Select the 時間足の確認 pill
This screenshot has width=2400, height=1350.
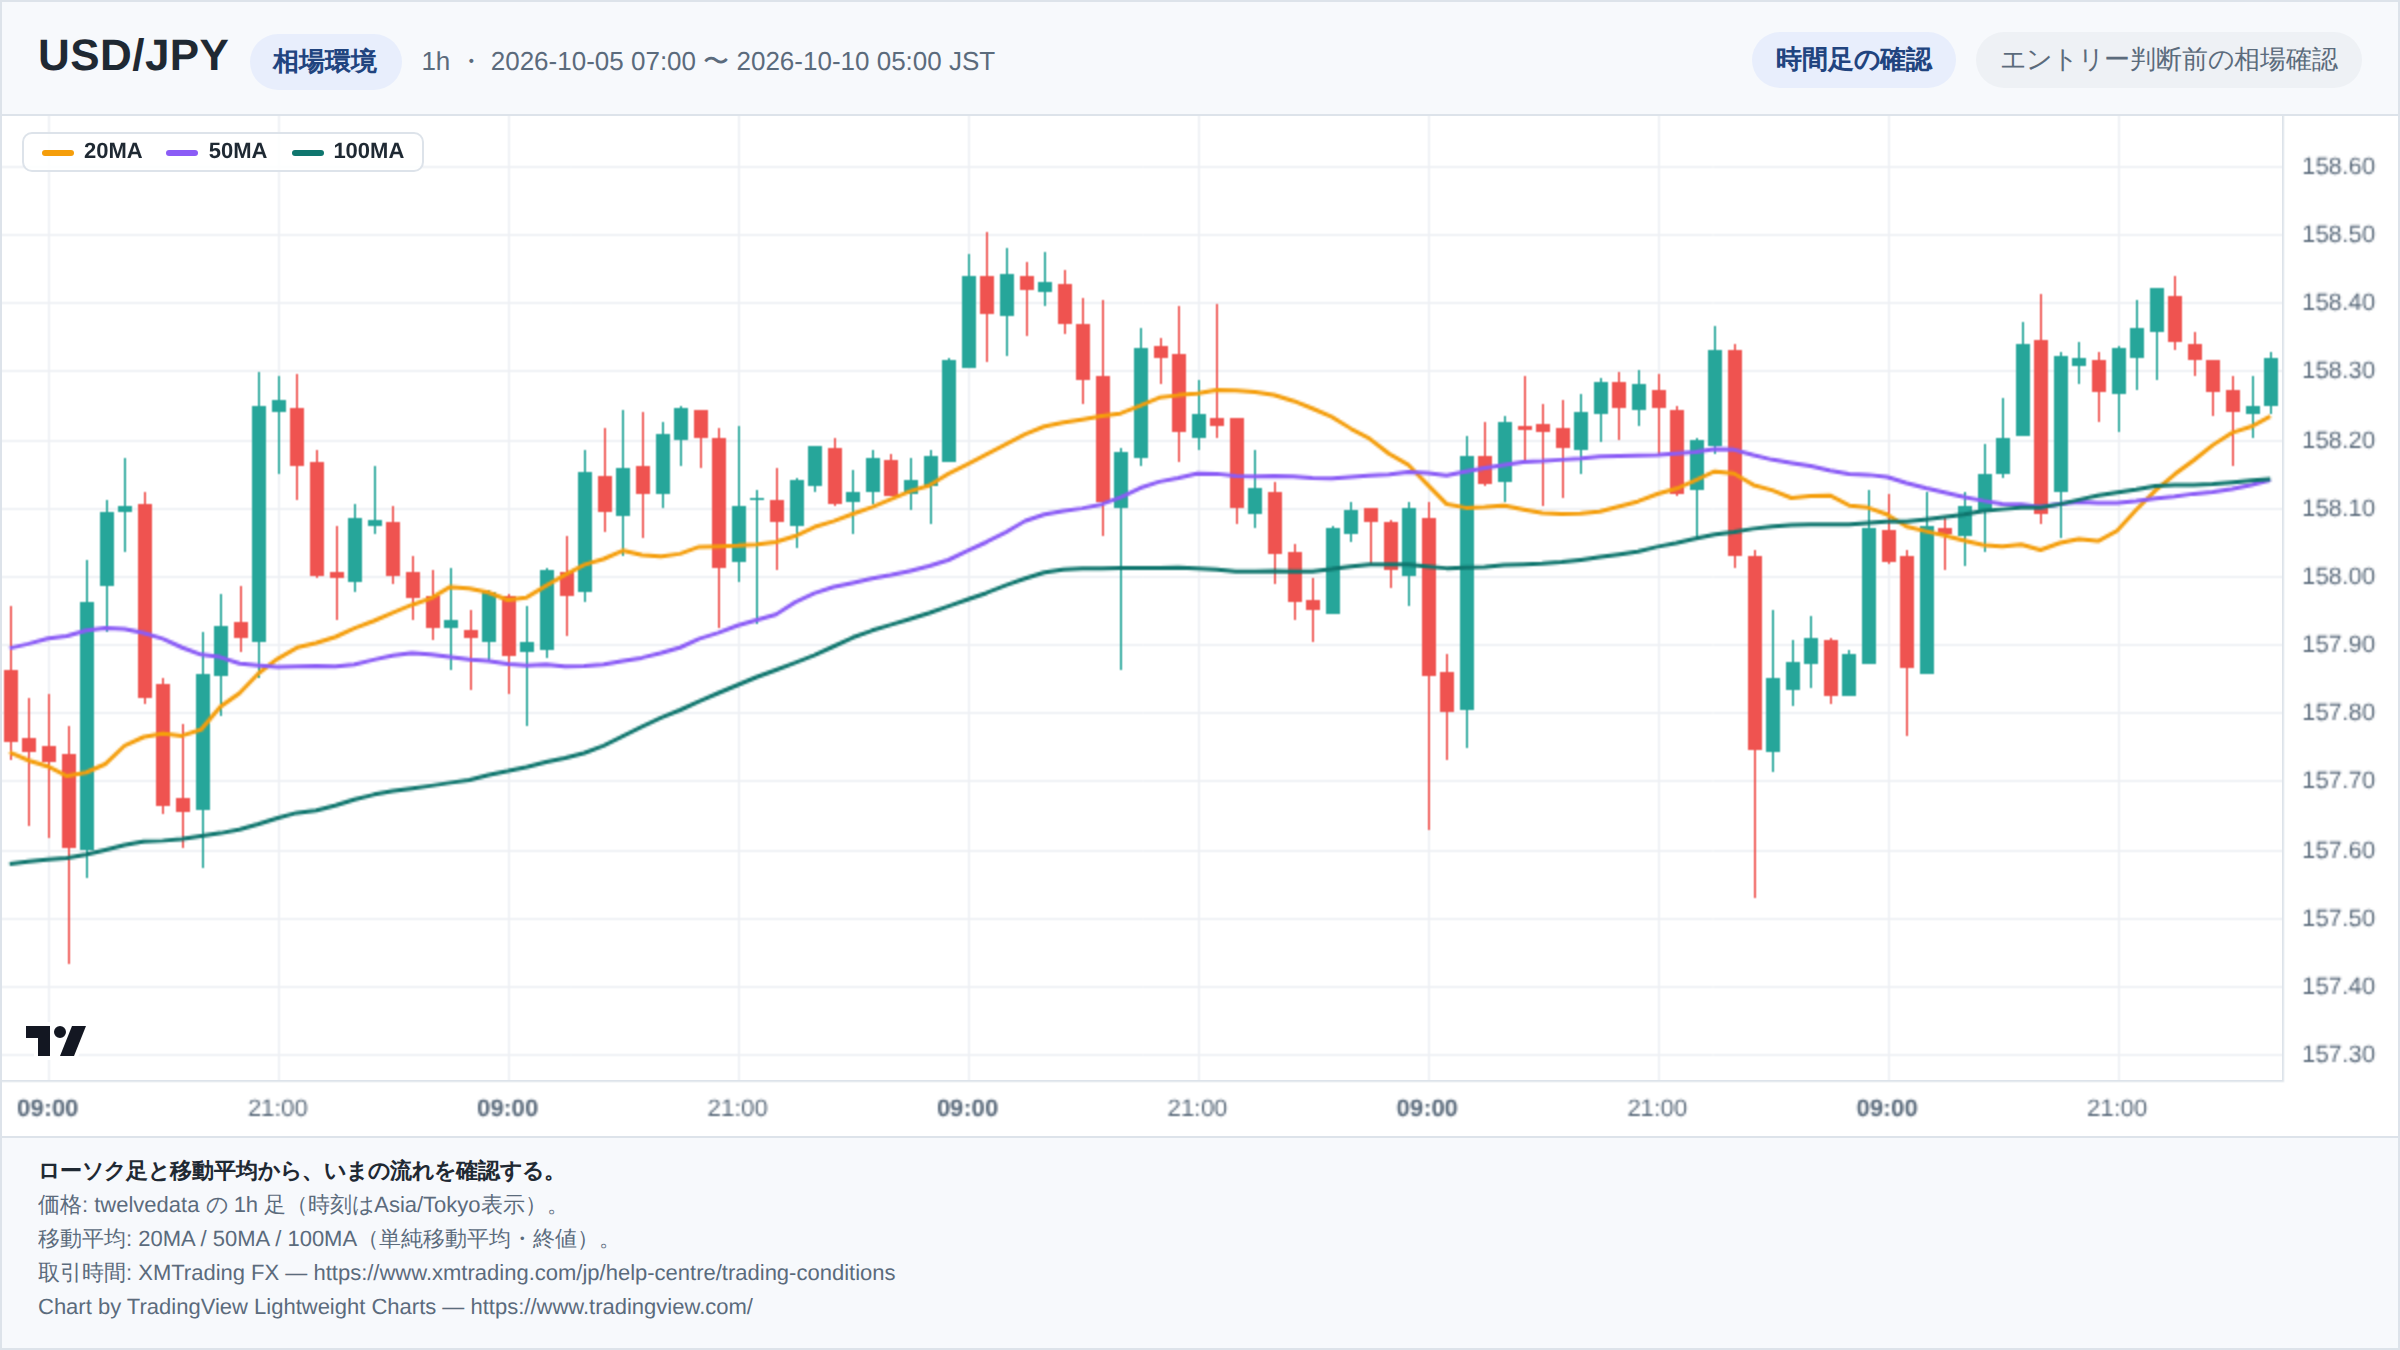(x=1853, y=60)
